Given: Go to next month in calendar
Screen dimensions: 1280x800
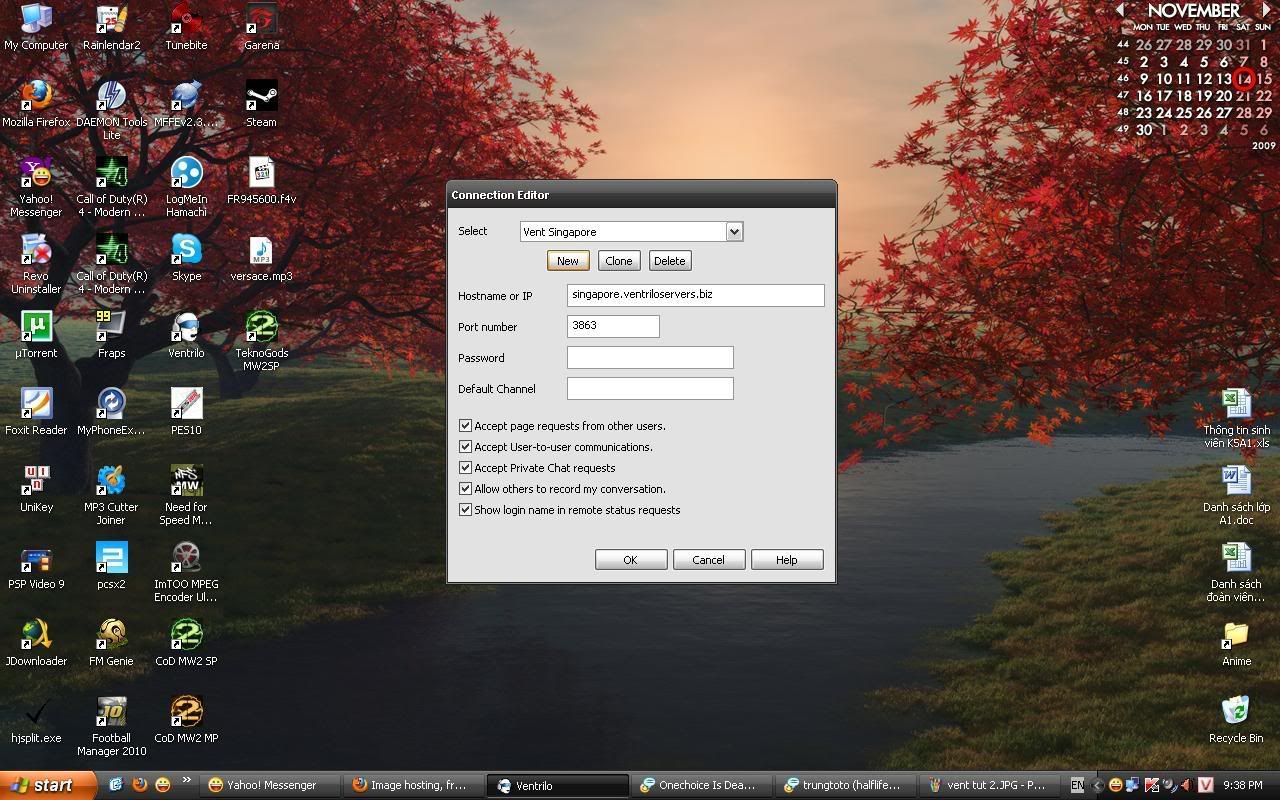Looking at the screenshot, I should tap(1268, 9).
